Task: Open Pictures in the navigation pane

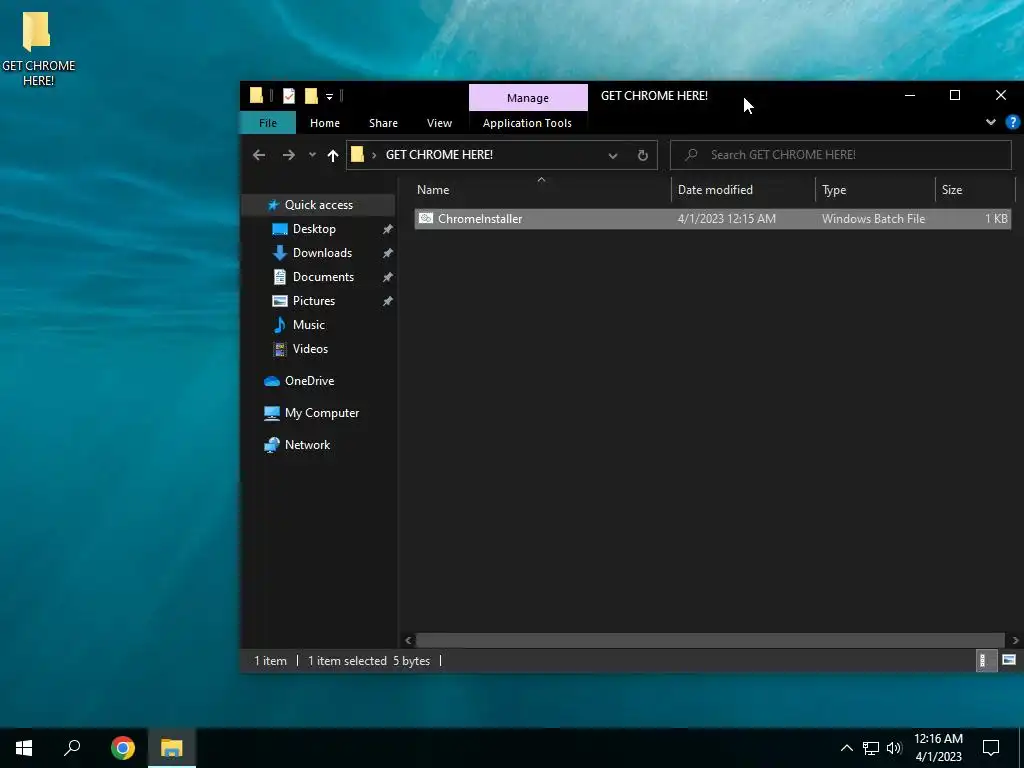Action: coord(313,301)
